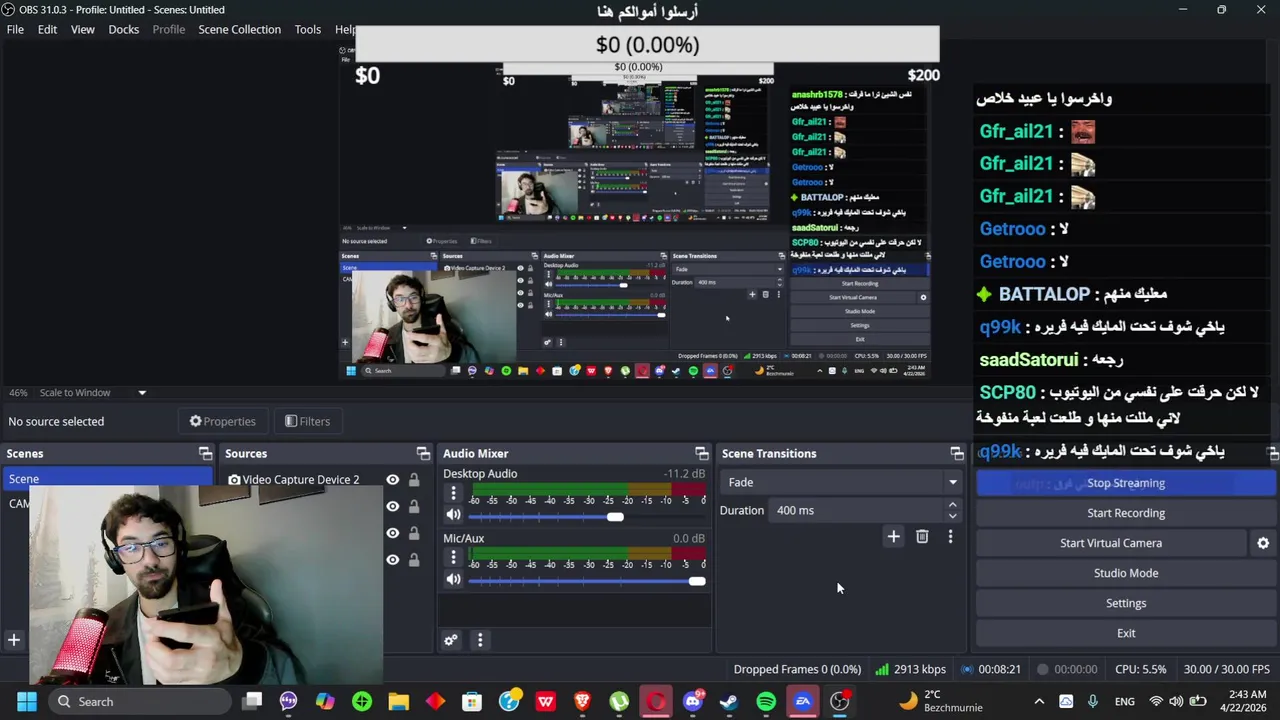Click the Dropped Frames 0 (0.0%) status
The width and height of the screenshot is (1280, 720).
point(797,669)
